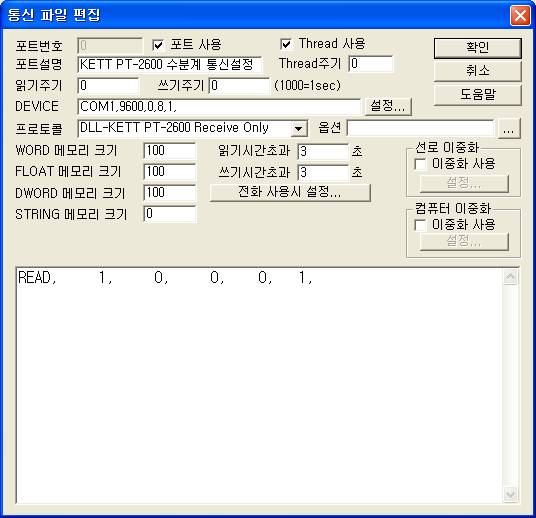Viewport: 536px width, 518px height.
Task: Click the Thread주기 input field
Action: [x=371, y=64]
